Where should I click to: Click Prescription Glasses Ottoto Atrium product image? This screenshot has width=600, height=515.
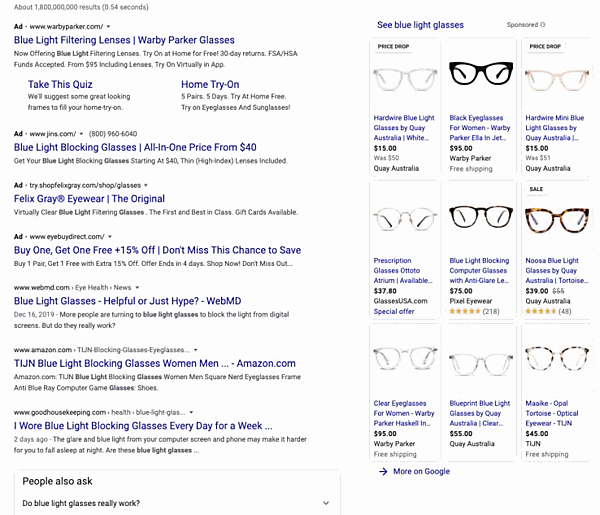(x=405, y=219)
